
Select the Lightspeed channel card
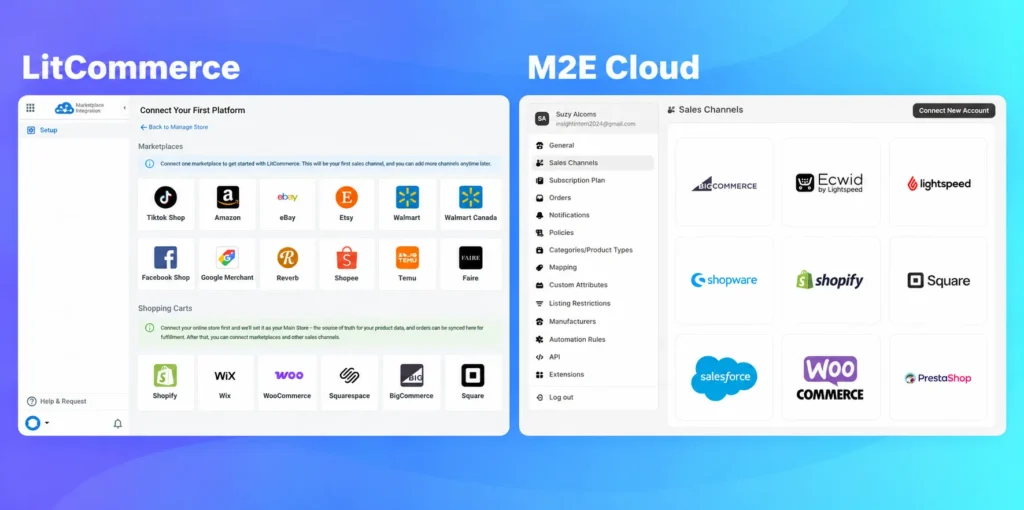[938, 182]
